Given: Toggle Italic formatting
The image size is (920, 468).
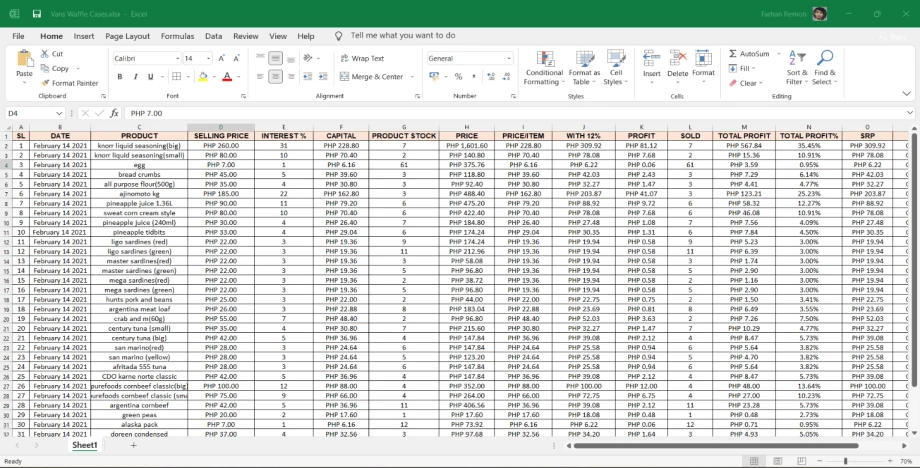Looking at the screenshot, I should click(x=134, y=77).
